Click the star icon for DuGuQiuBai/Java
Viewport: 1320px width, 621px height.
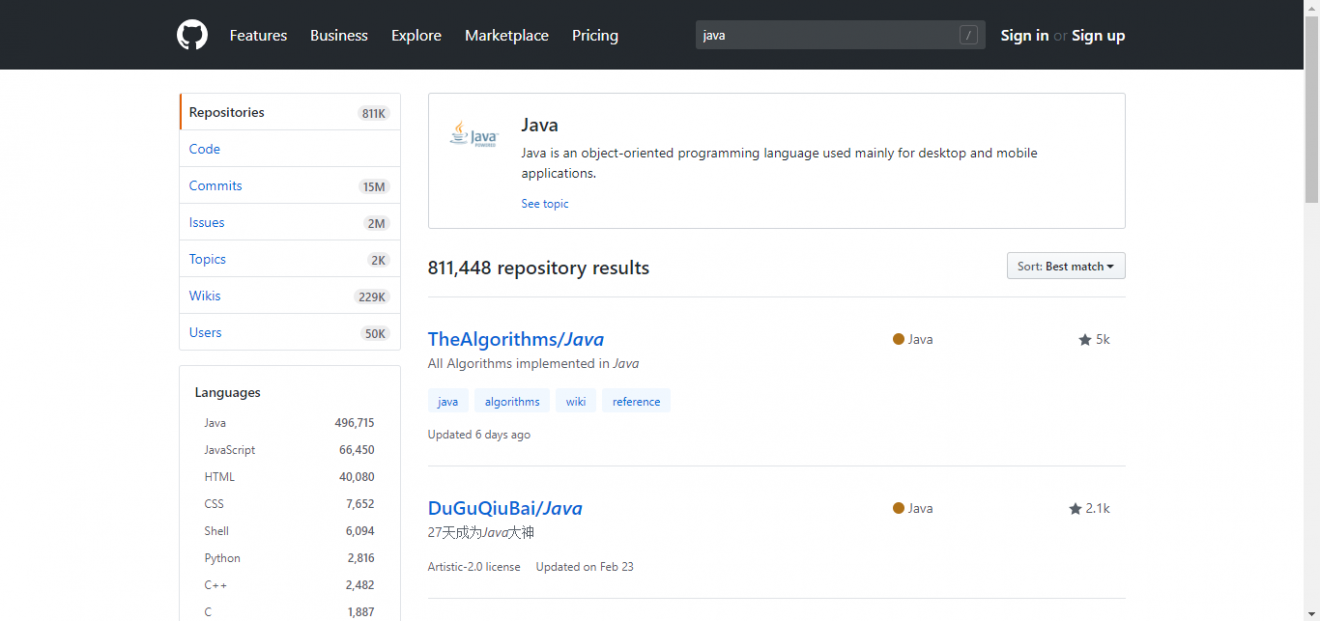click(1075, 509)
